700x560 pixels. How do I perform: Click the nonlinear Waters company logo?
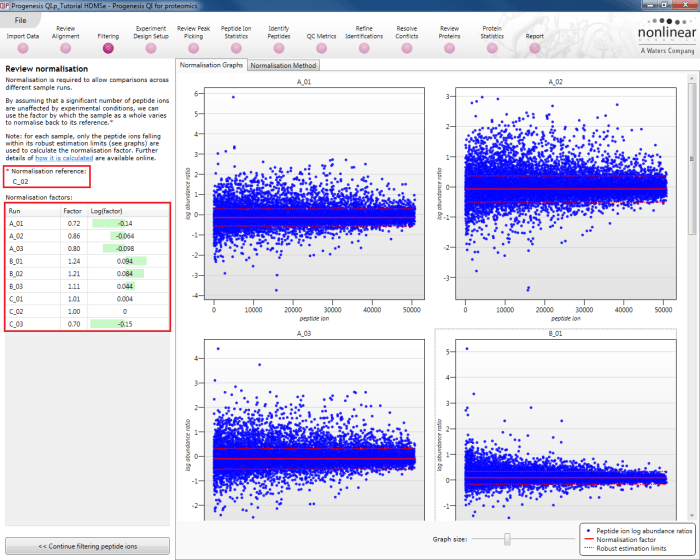[667, 36]
